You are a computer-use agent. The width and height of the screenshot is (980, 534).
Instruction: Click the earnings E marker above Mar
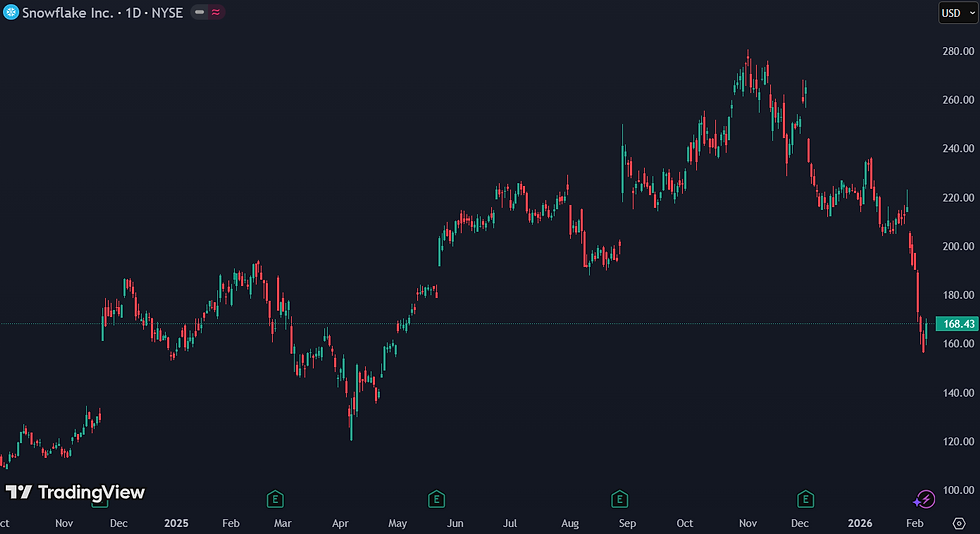[x=275, y=499]
